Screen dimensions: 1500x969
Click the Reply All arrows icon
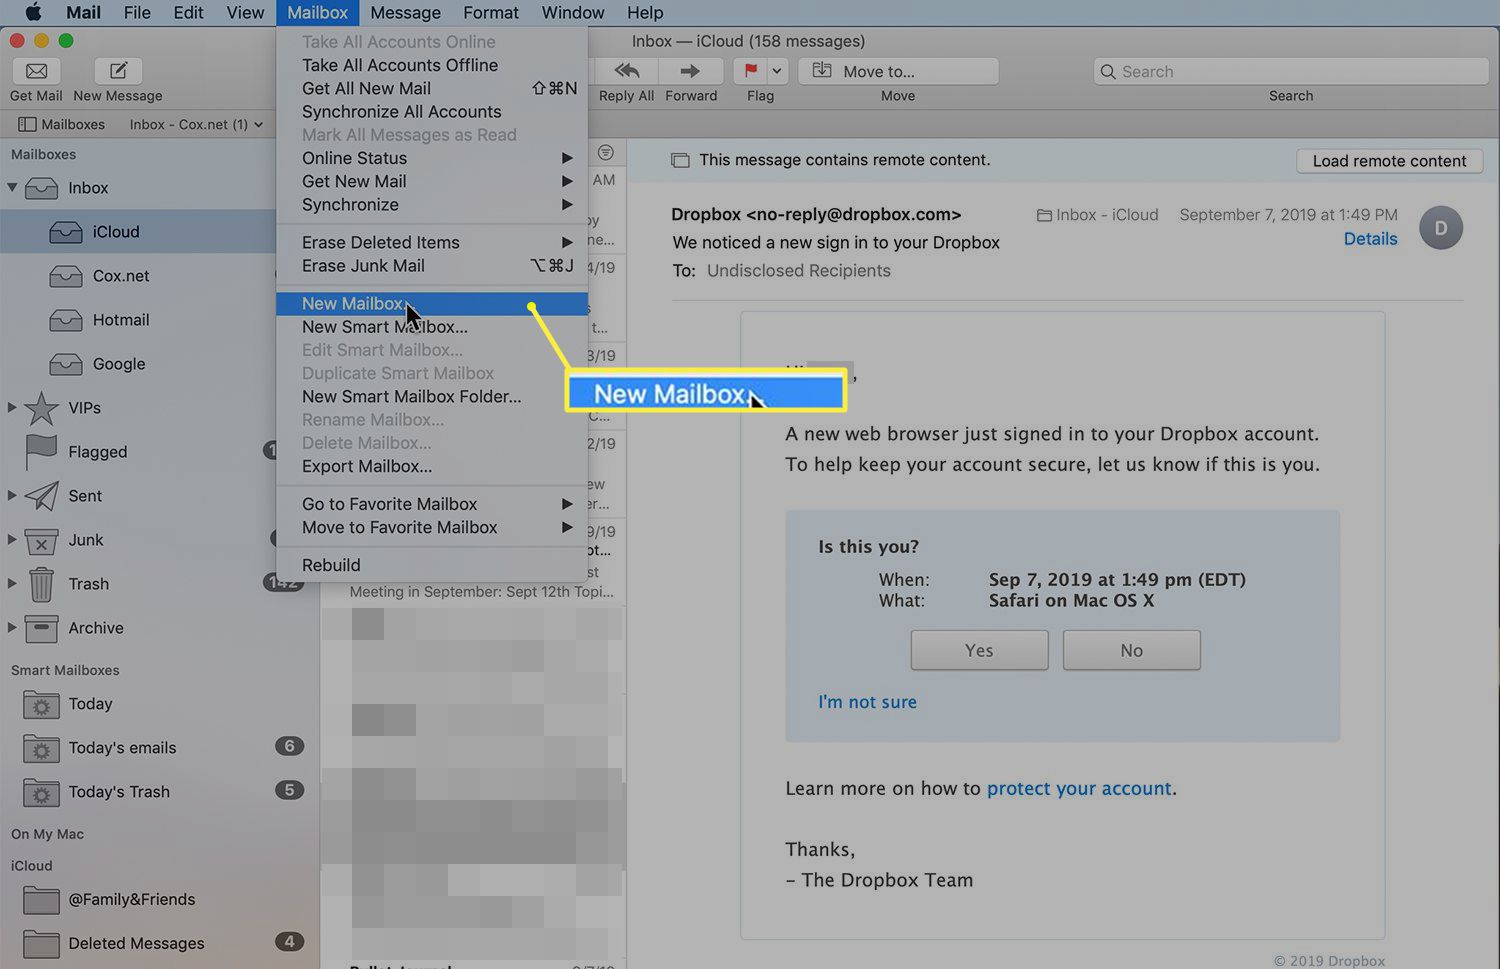click(627, 71)
